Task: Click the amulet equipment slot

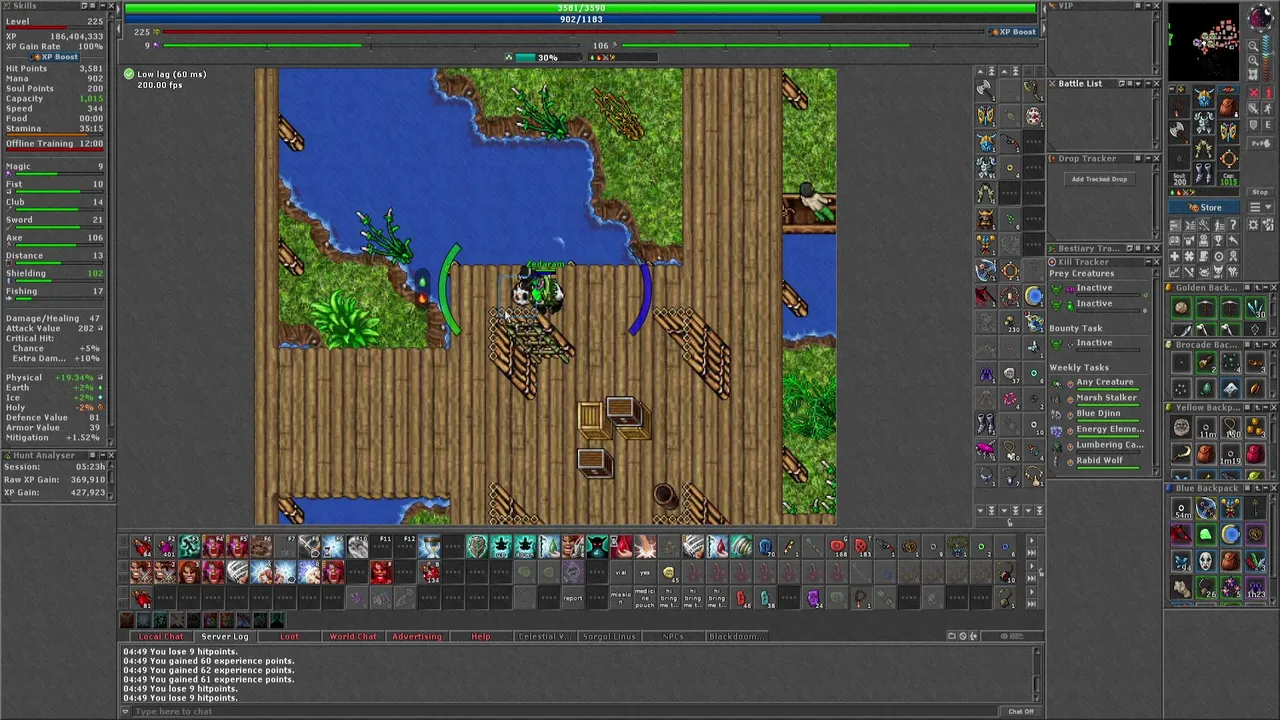Action: [x=1179, y=106]
